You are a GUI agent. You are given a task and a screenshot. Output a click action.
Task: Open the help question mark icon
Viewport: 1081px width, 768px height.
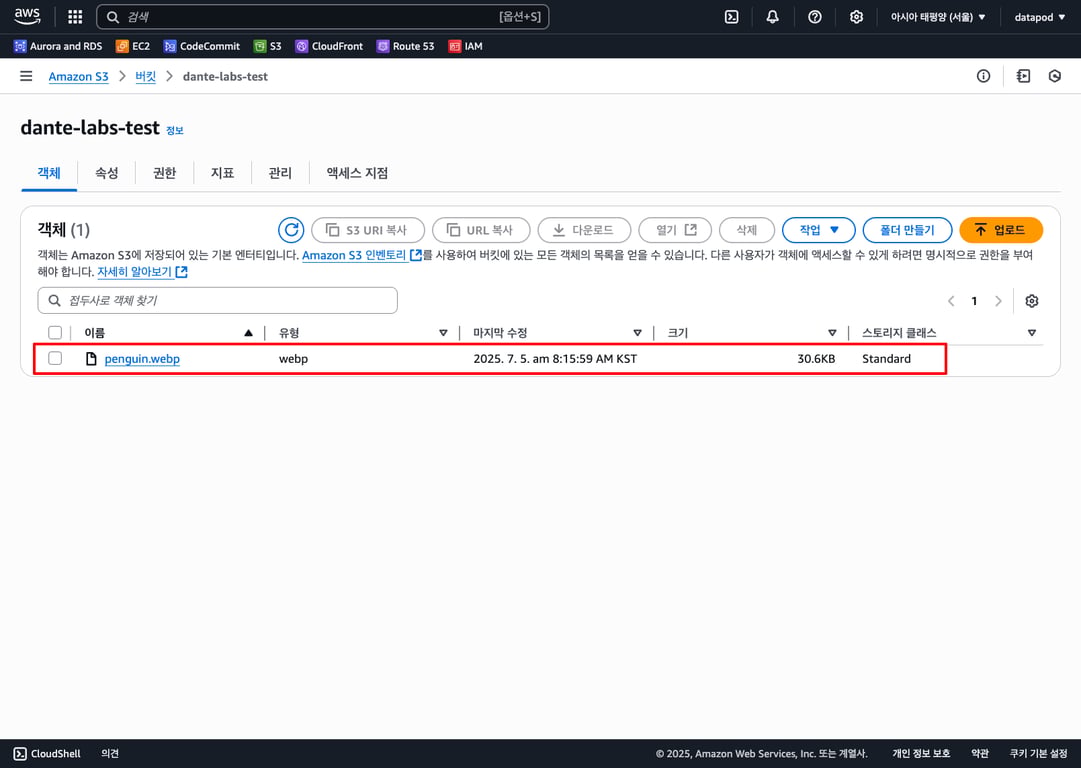coord(815,17)
